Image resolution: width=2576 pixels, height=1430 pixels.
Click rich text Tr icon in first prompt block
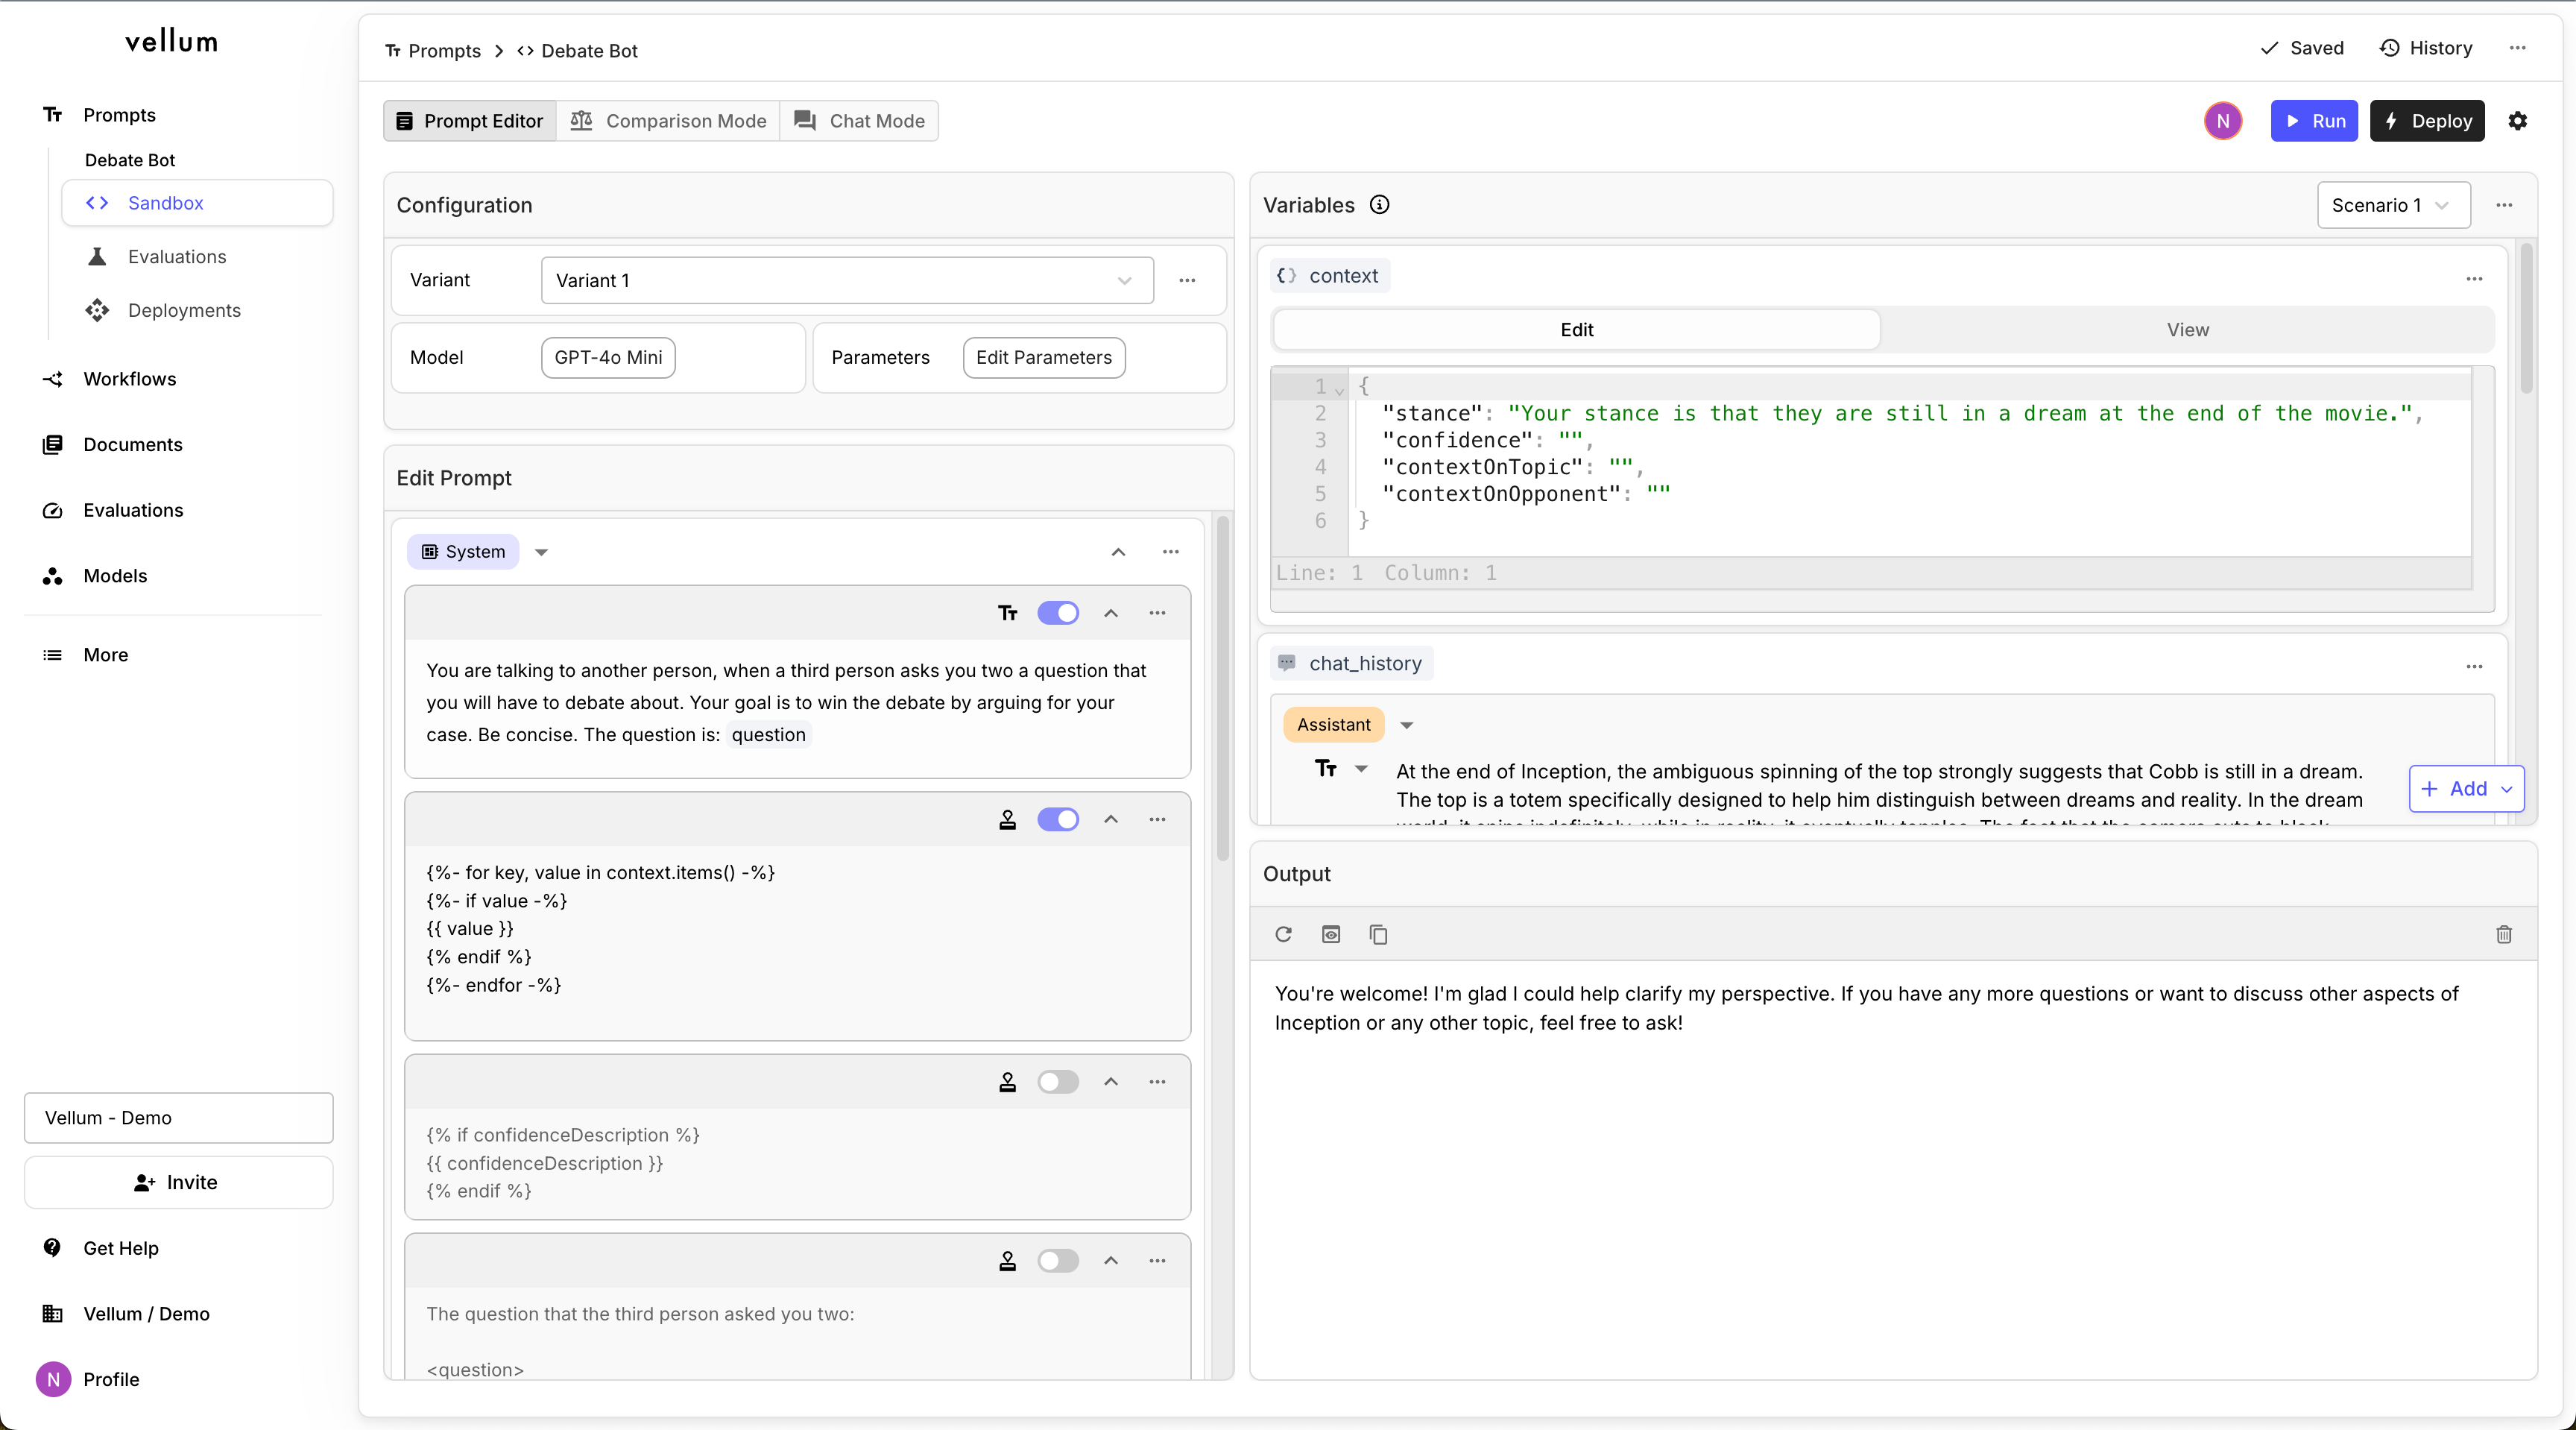click(x=1007, y=613)
